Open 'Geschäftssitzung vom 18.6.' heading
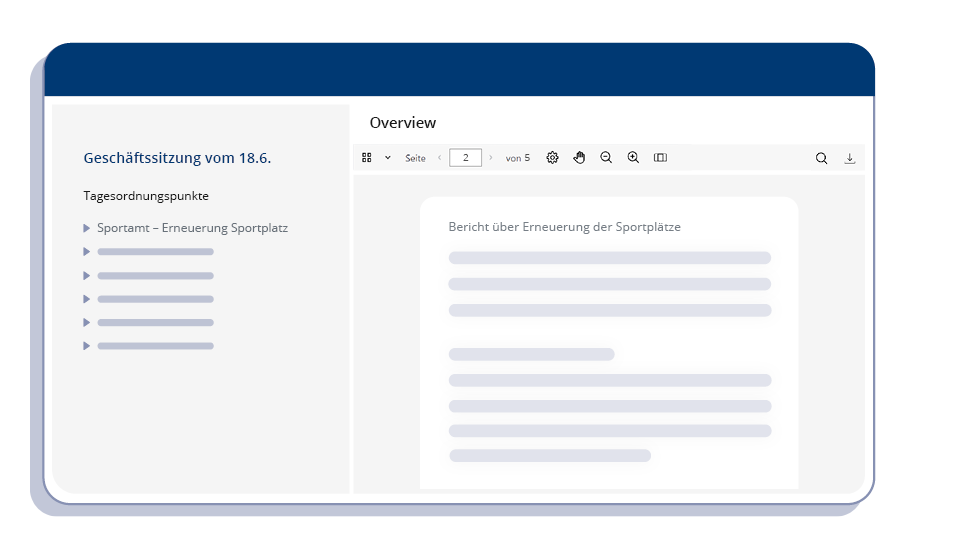 (177, 158)
